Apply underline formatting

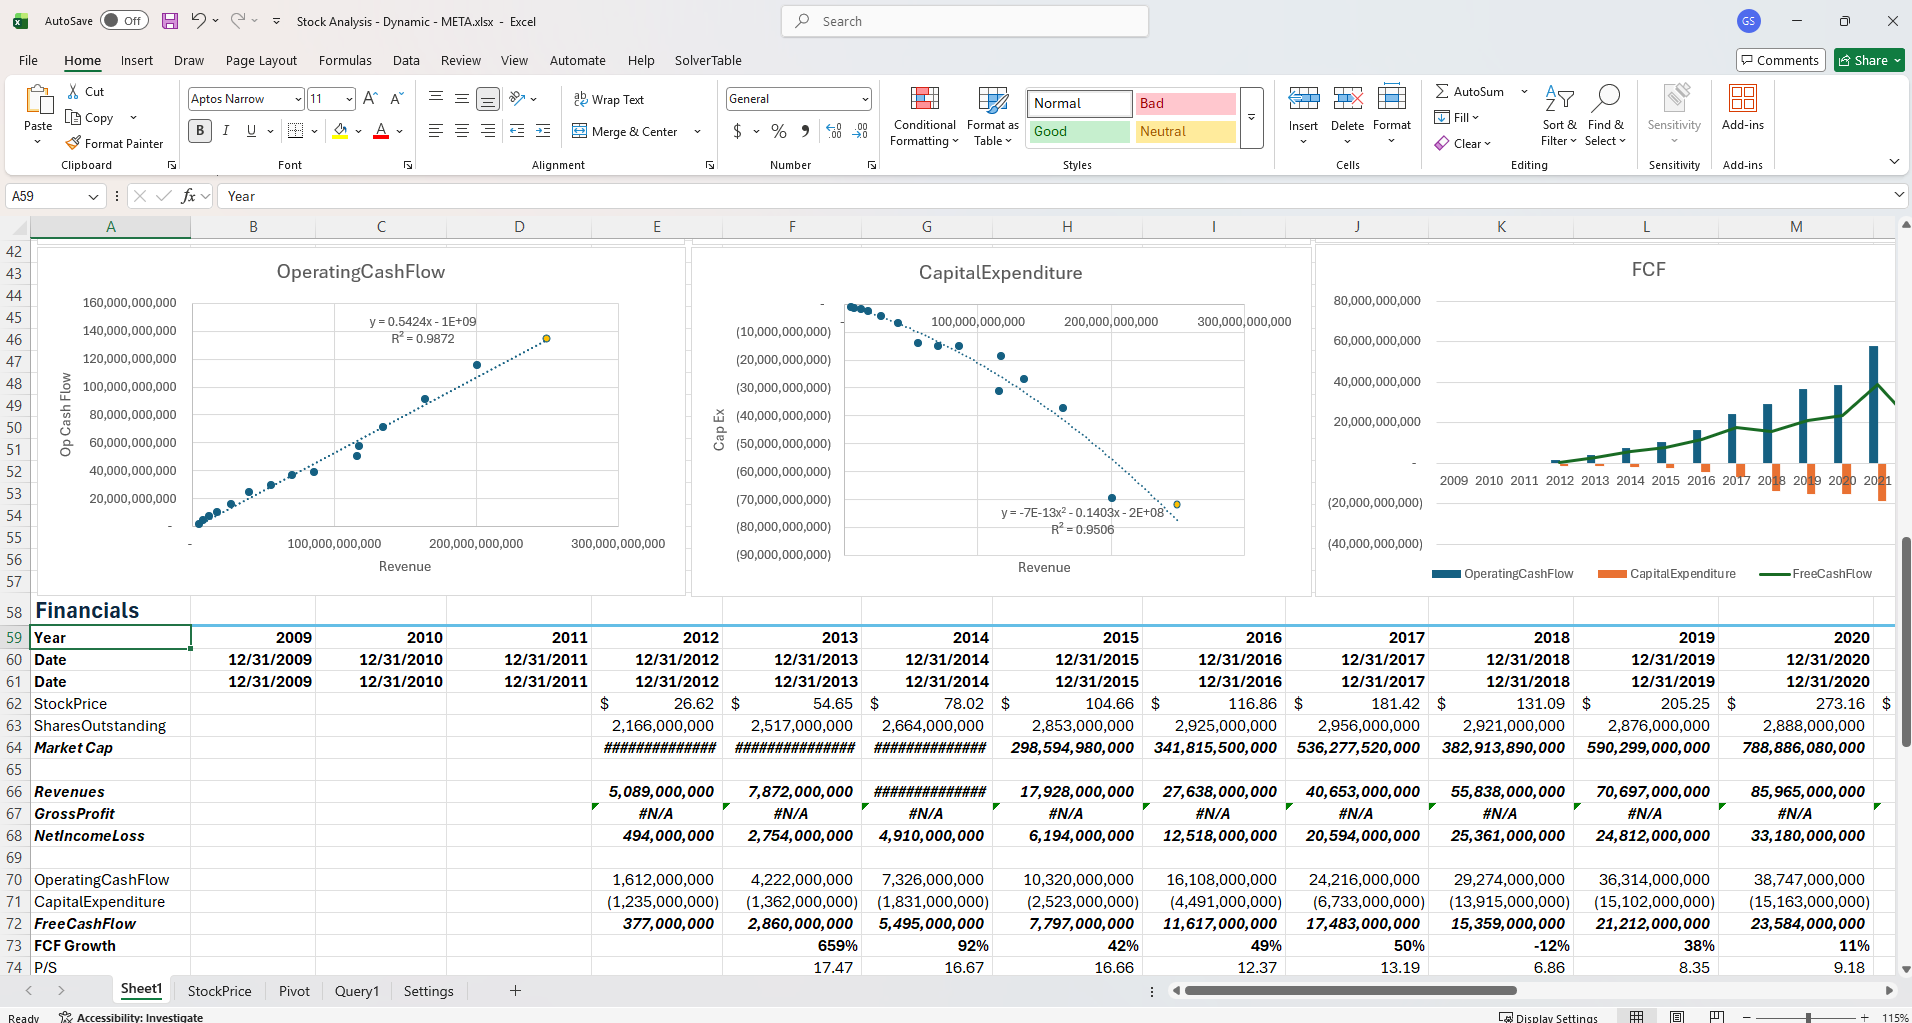251,131
